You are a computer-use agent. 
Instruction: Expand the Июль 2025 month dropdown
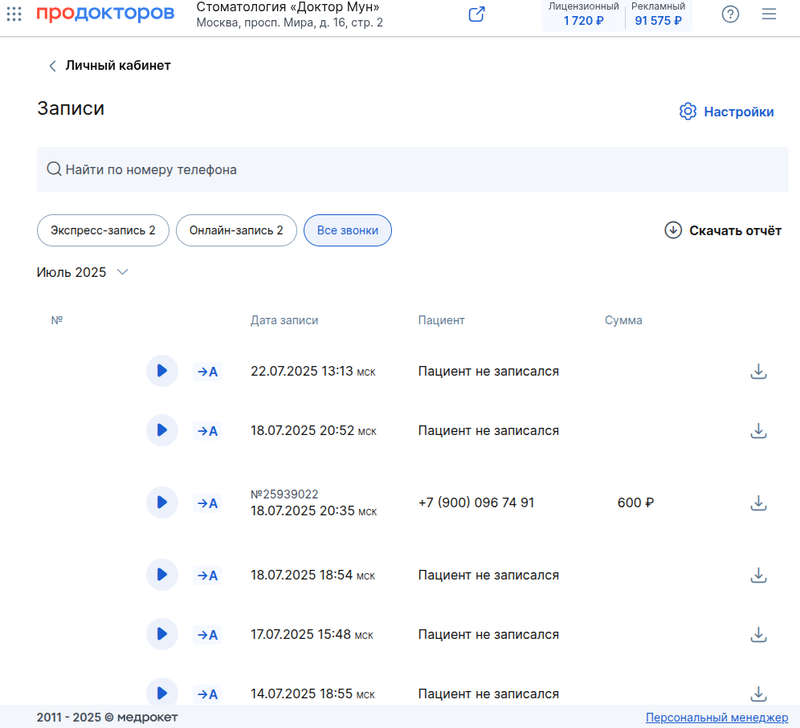[83, 272]
